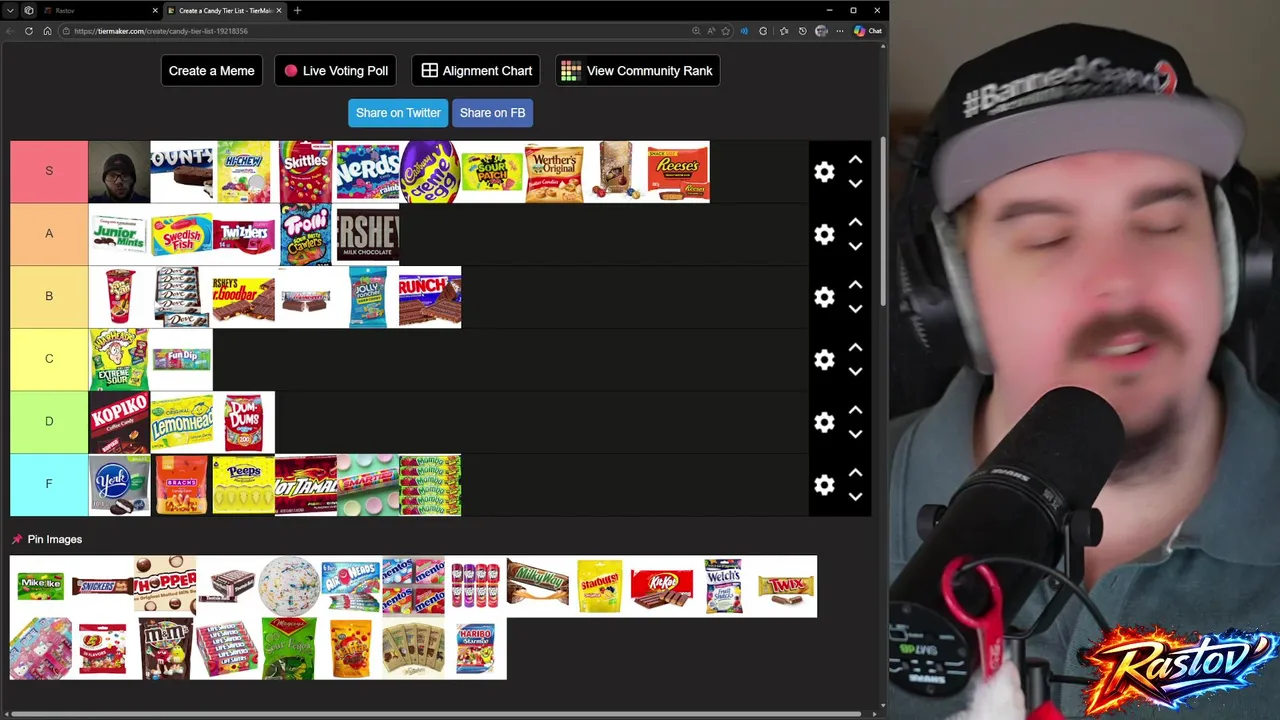Select Hot Tamales in F tier
This screenshot has height=720, width=1280.
(x=305, y=485)
